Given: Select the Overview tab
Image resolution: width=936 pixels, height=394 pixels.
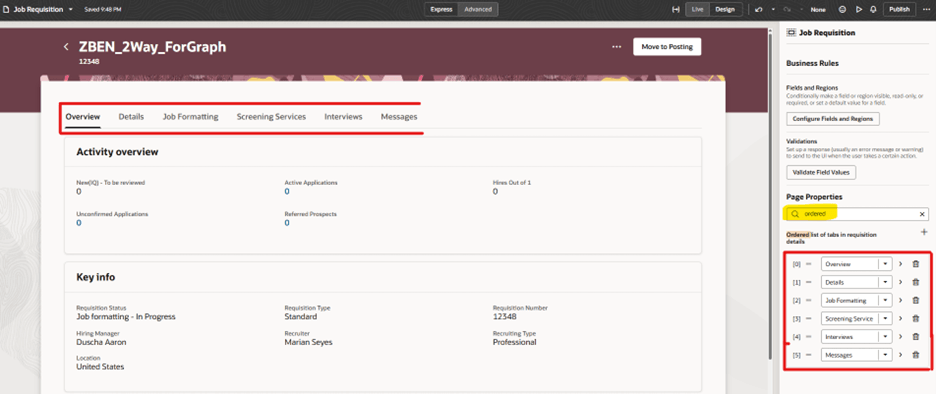Looking at the screenshot, I should pyautogui.click(x=83, y=116).
